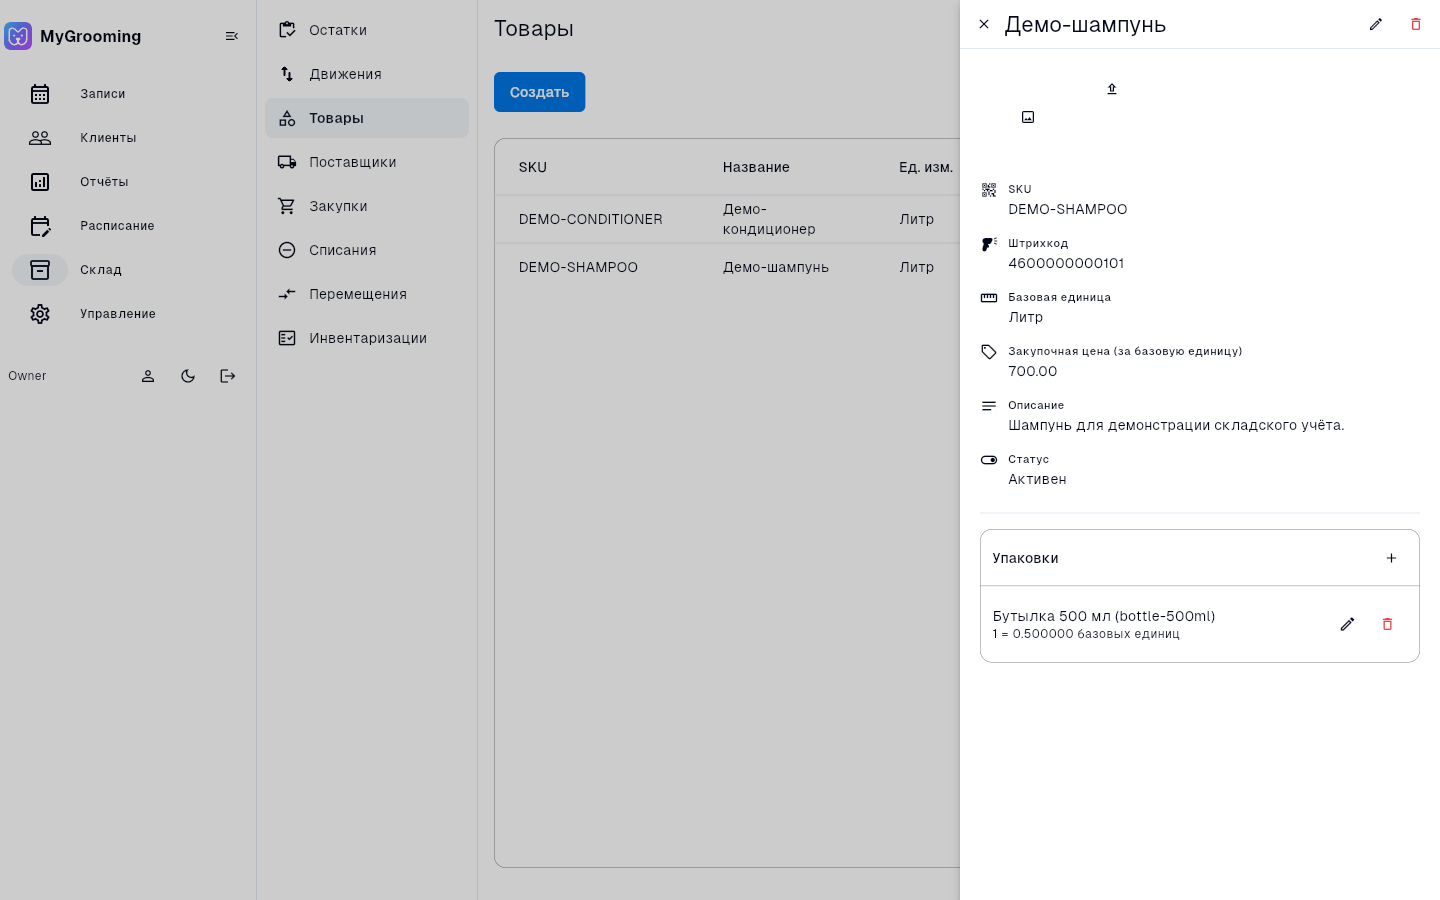Add a new packaging with the plus icon
This screenshot has width=1440, height=900.
pyautogui.click(x=1391, y=558)
